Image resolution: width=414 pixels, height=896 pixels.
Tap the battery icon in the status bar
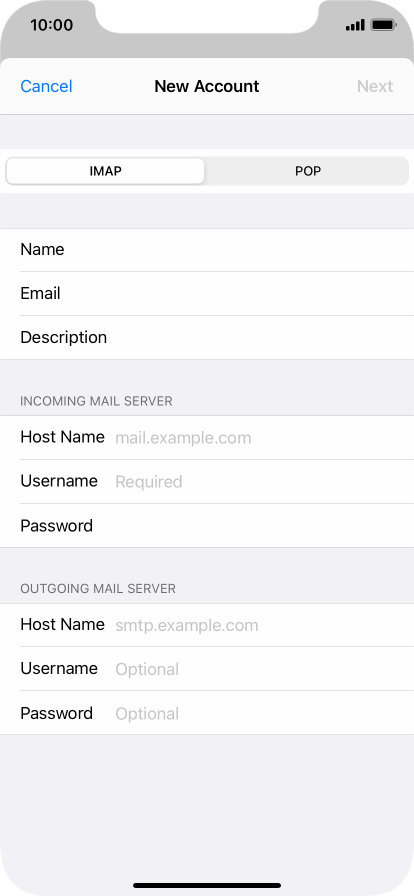(x=383, y=25)
